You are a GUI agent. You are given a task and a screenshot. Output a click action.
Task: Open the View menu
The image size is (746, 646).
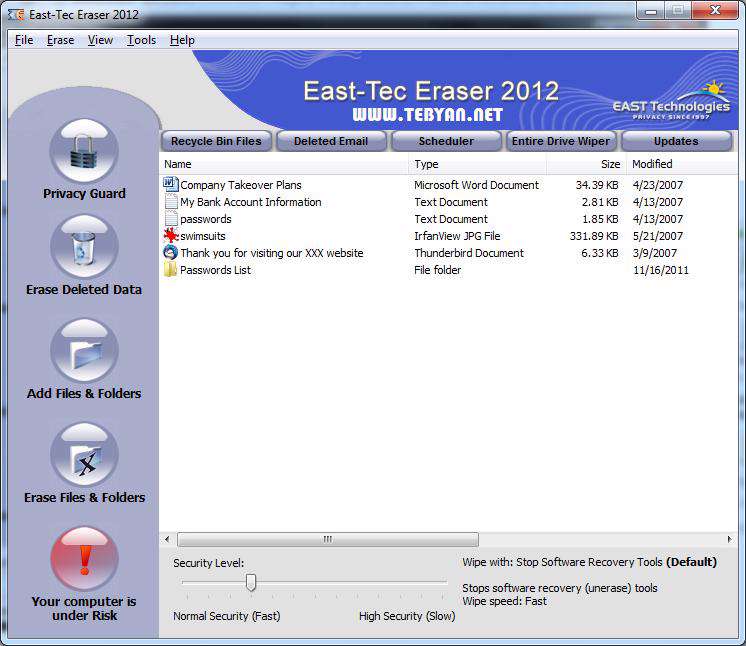100,40
